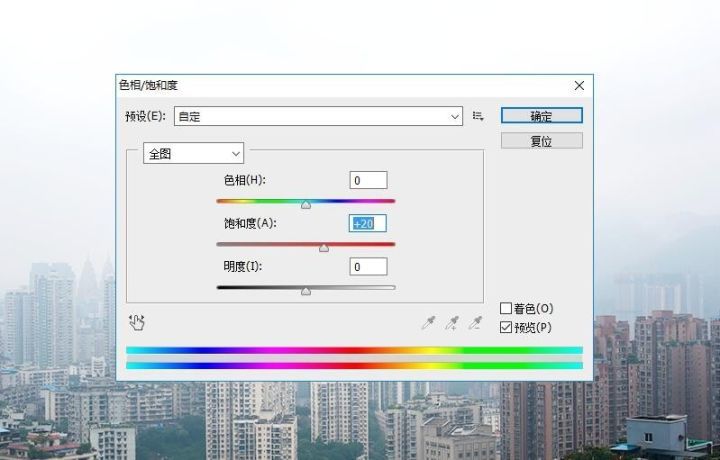The image size is (720, 460).
Task: Click the preset options menu icon
Action: click(x=478, y=116)
